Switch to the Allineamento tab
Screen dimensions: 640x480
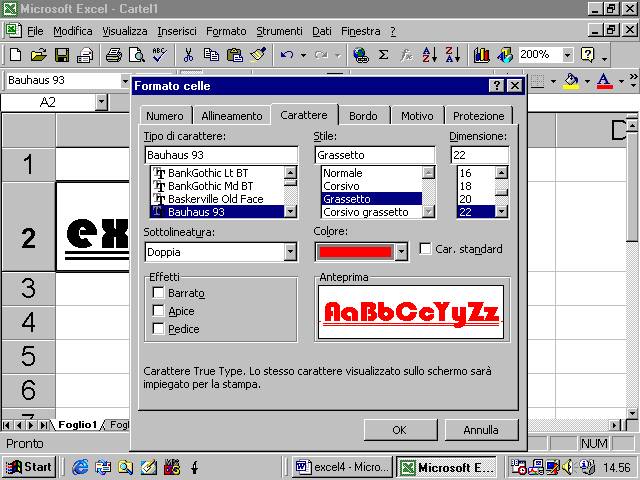click(231, 116)
